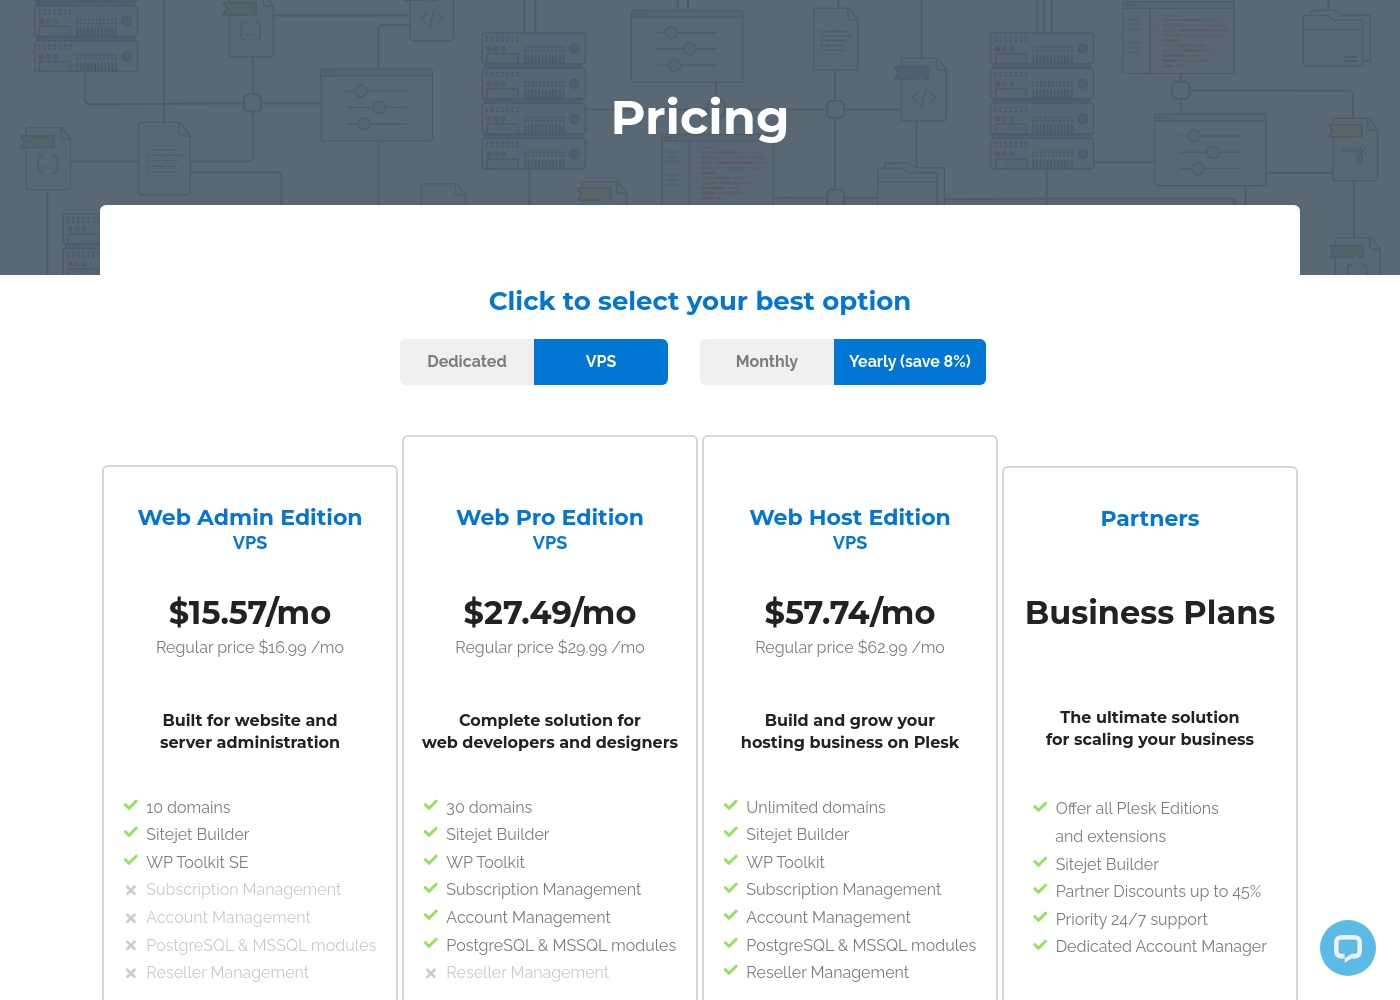The height and width of the screenshot is (1000, 1400).
Task: Click the checkmark beside Web Host WP Toolkit
Action: pos(731,860)
